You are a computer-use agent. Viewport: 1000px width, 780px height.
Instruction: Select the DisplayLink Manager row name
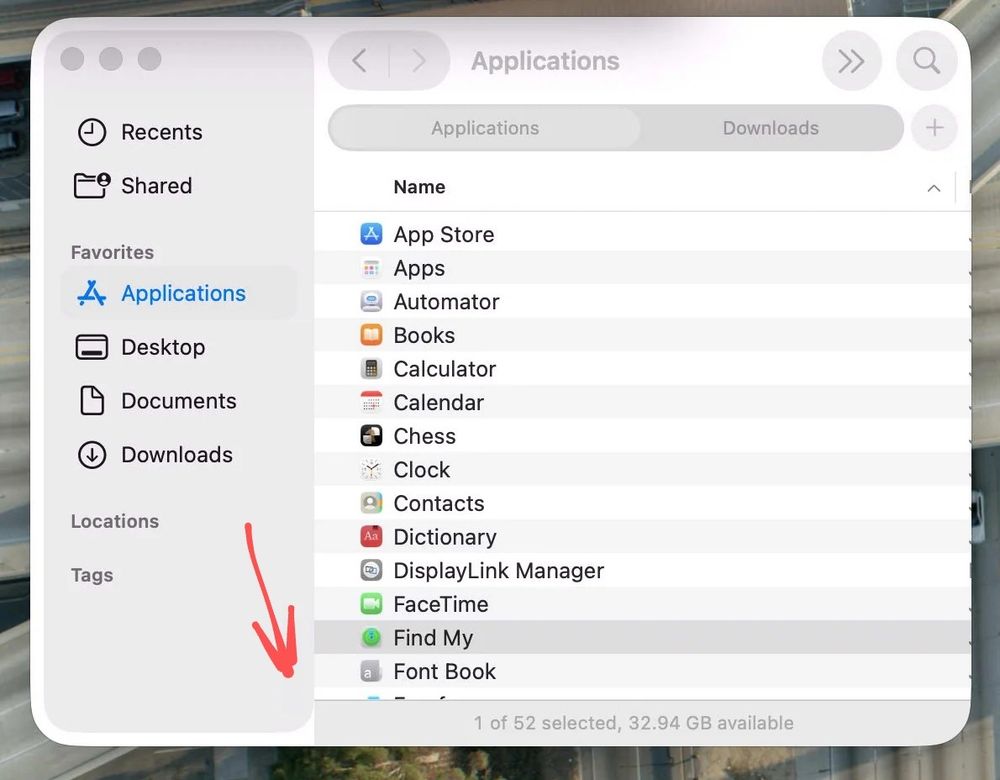point(498,570)
